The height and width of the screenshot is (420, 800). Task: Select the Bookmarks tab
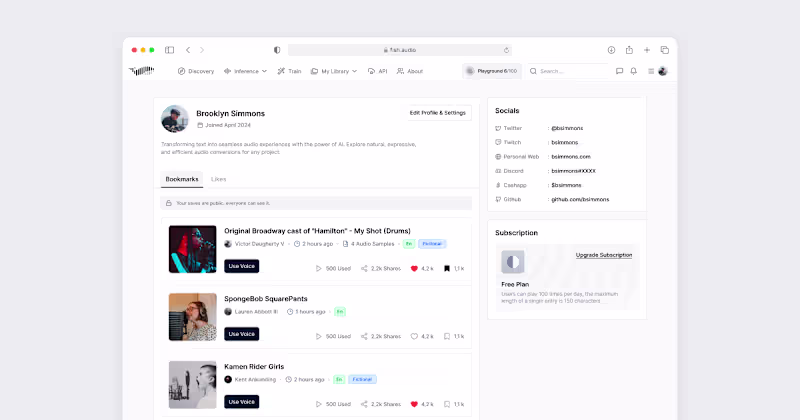tap(182, 179)
